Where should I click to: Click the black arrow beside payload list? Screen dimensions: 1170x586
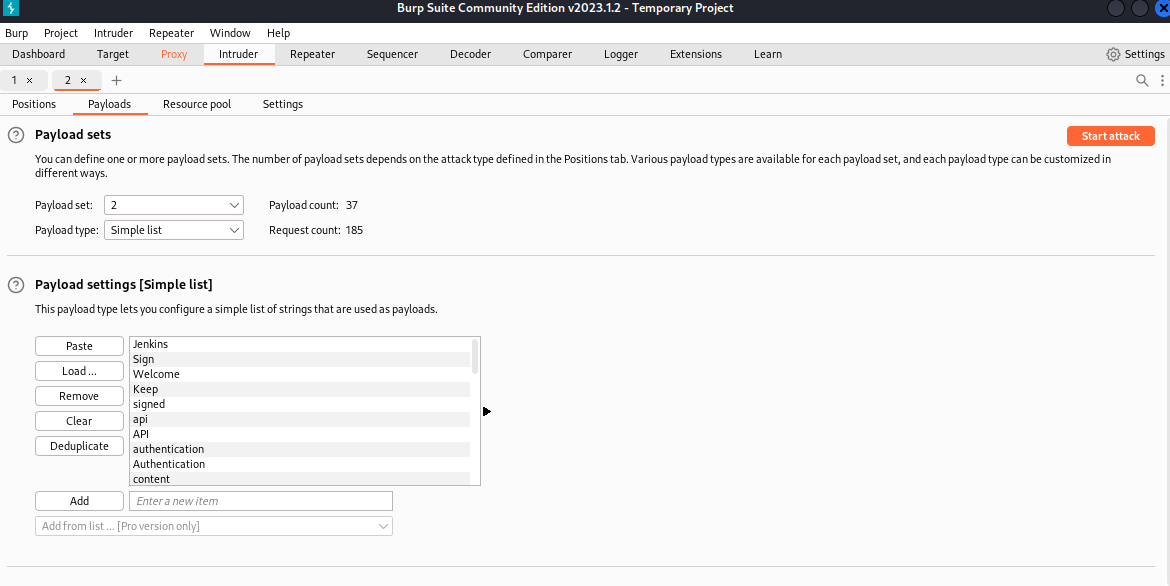[487, 411]
